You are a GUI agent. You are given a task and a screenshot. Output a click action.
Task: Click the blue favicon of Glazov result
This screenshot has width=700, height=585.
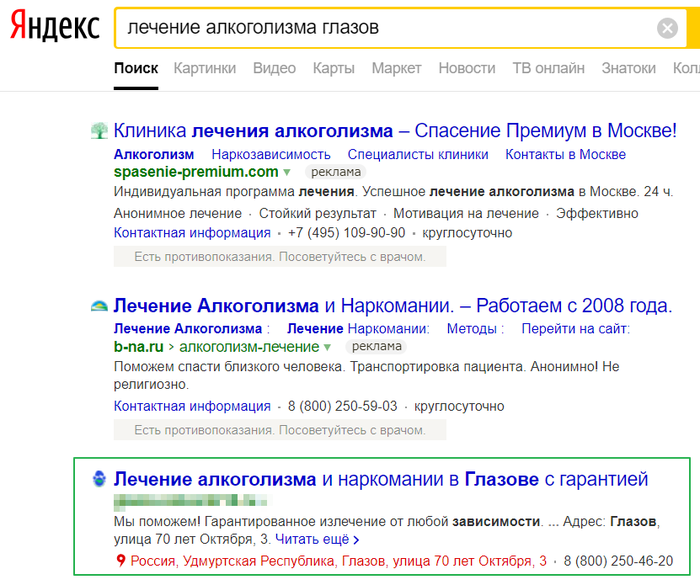100,480
